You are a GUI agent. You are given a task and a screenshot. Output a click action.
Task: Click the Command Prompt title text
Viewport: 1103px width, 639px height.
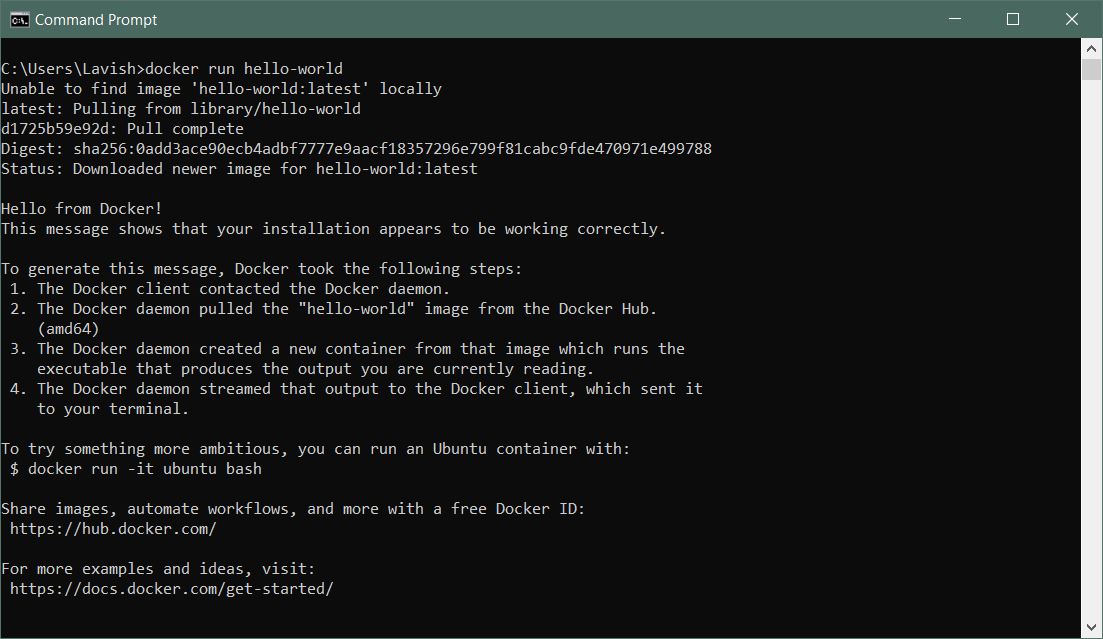96,19
